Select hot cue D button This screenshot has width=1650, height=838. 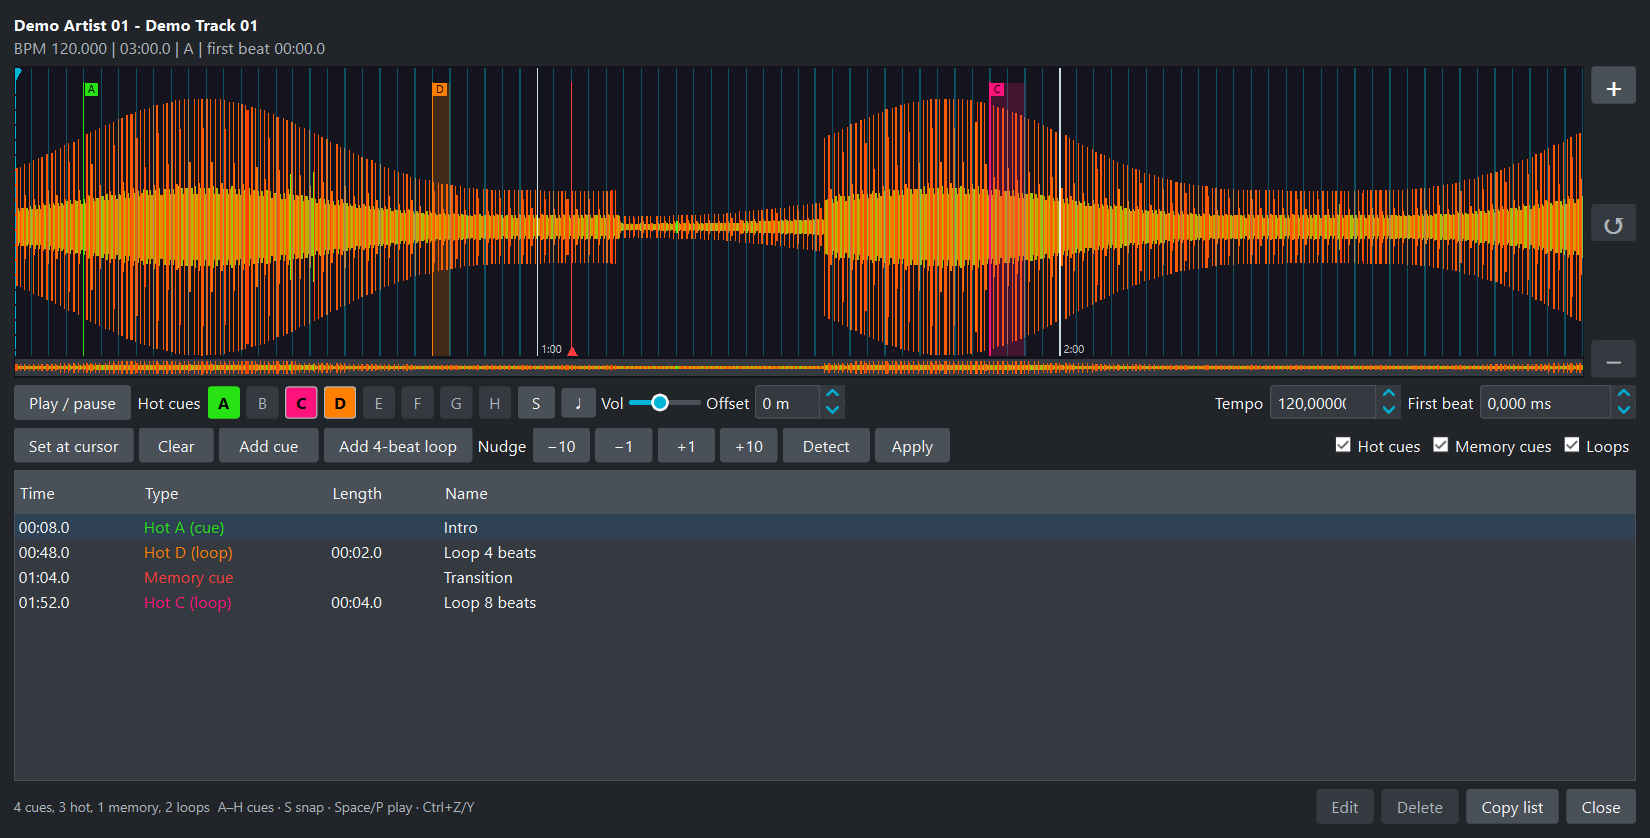(340, 403)
